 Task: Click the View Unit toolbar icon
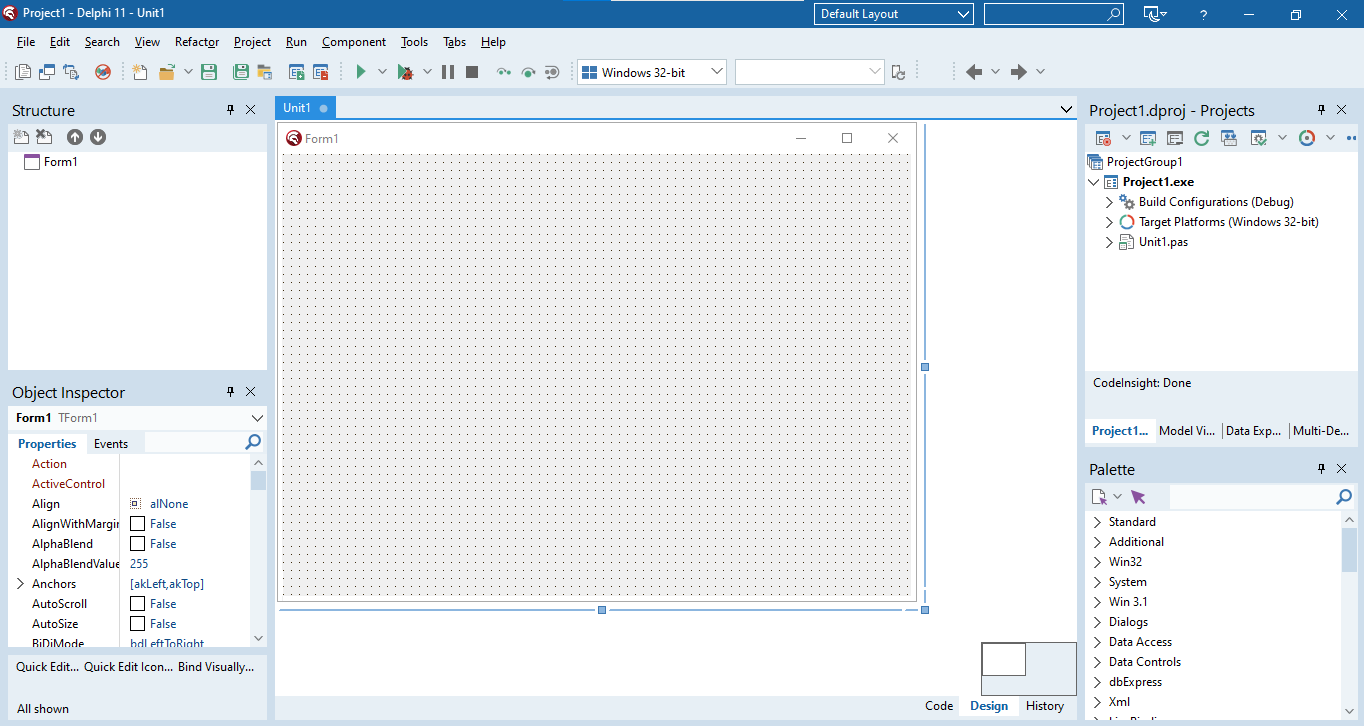[23, 72]
